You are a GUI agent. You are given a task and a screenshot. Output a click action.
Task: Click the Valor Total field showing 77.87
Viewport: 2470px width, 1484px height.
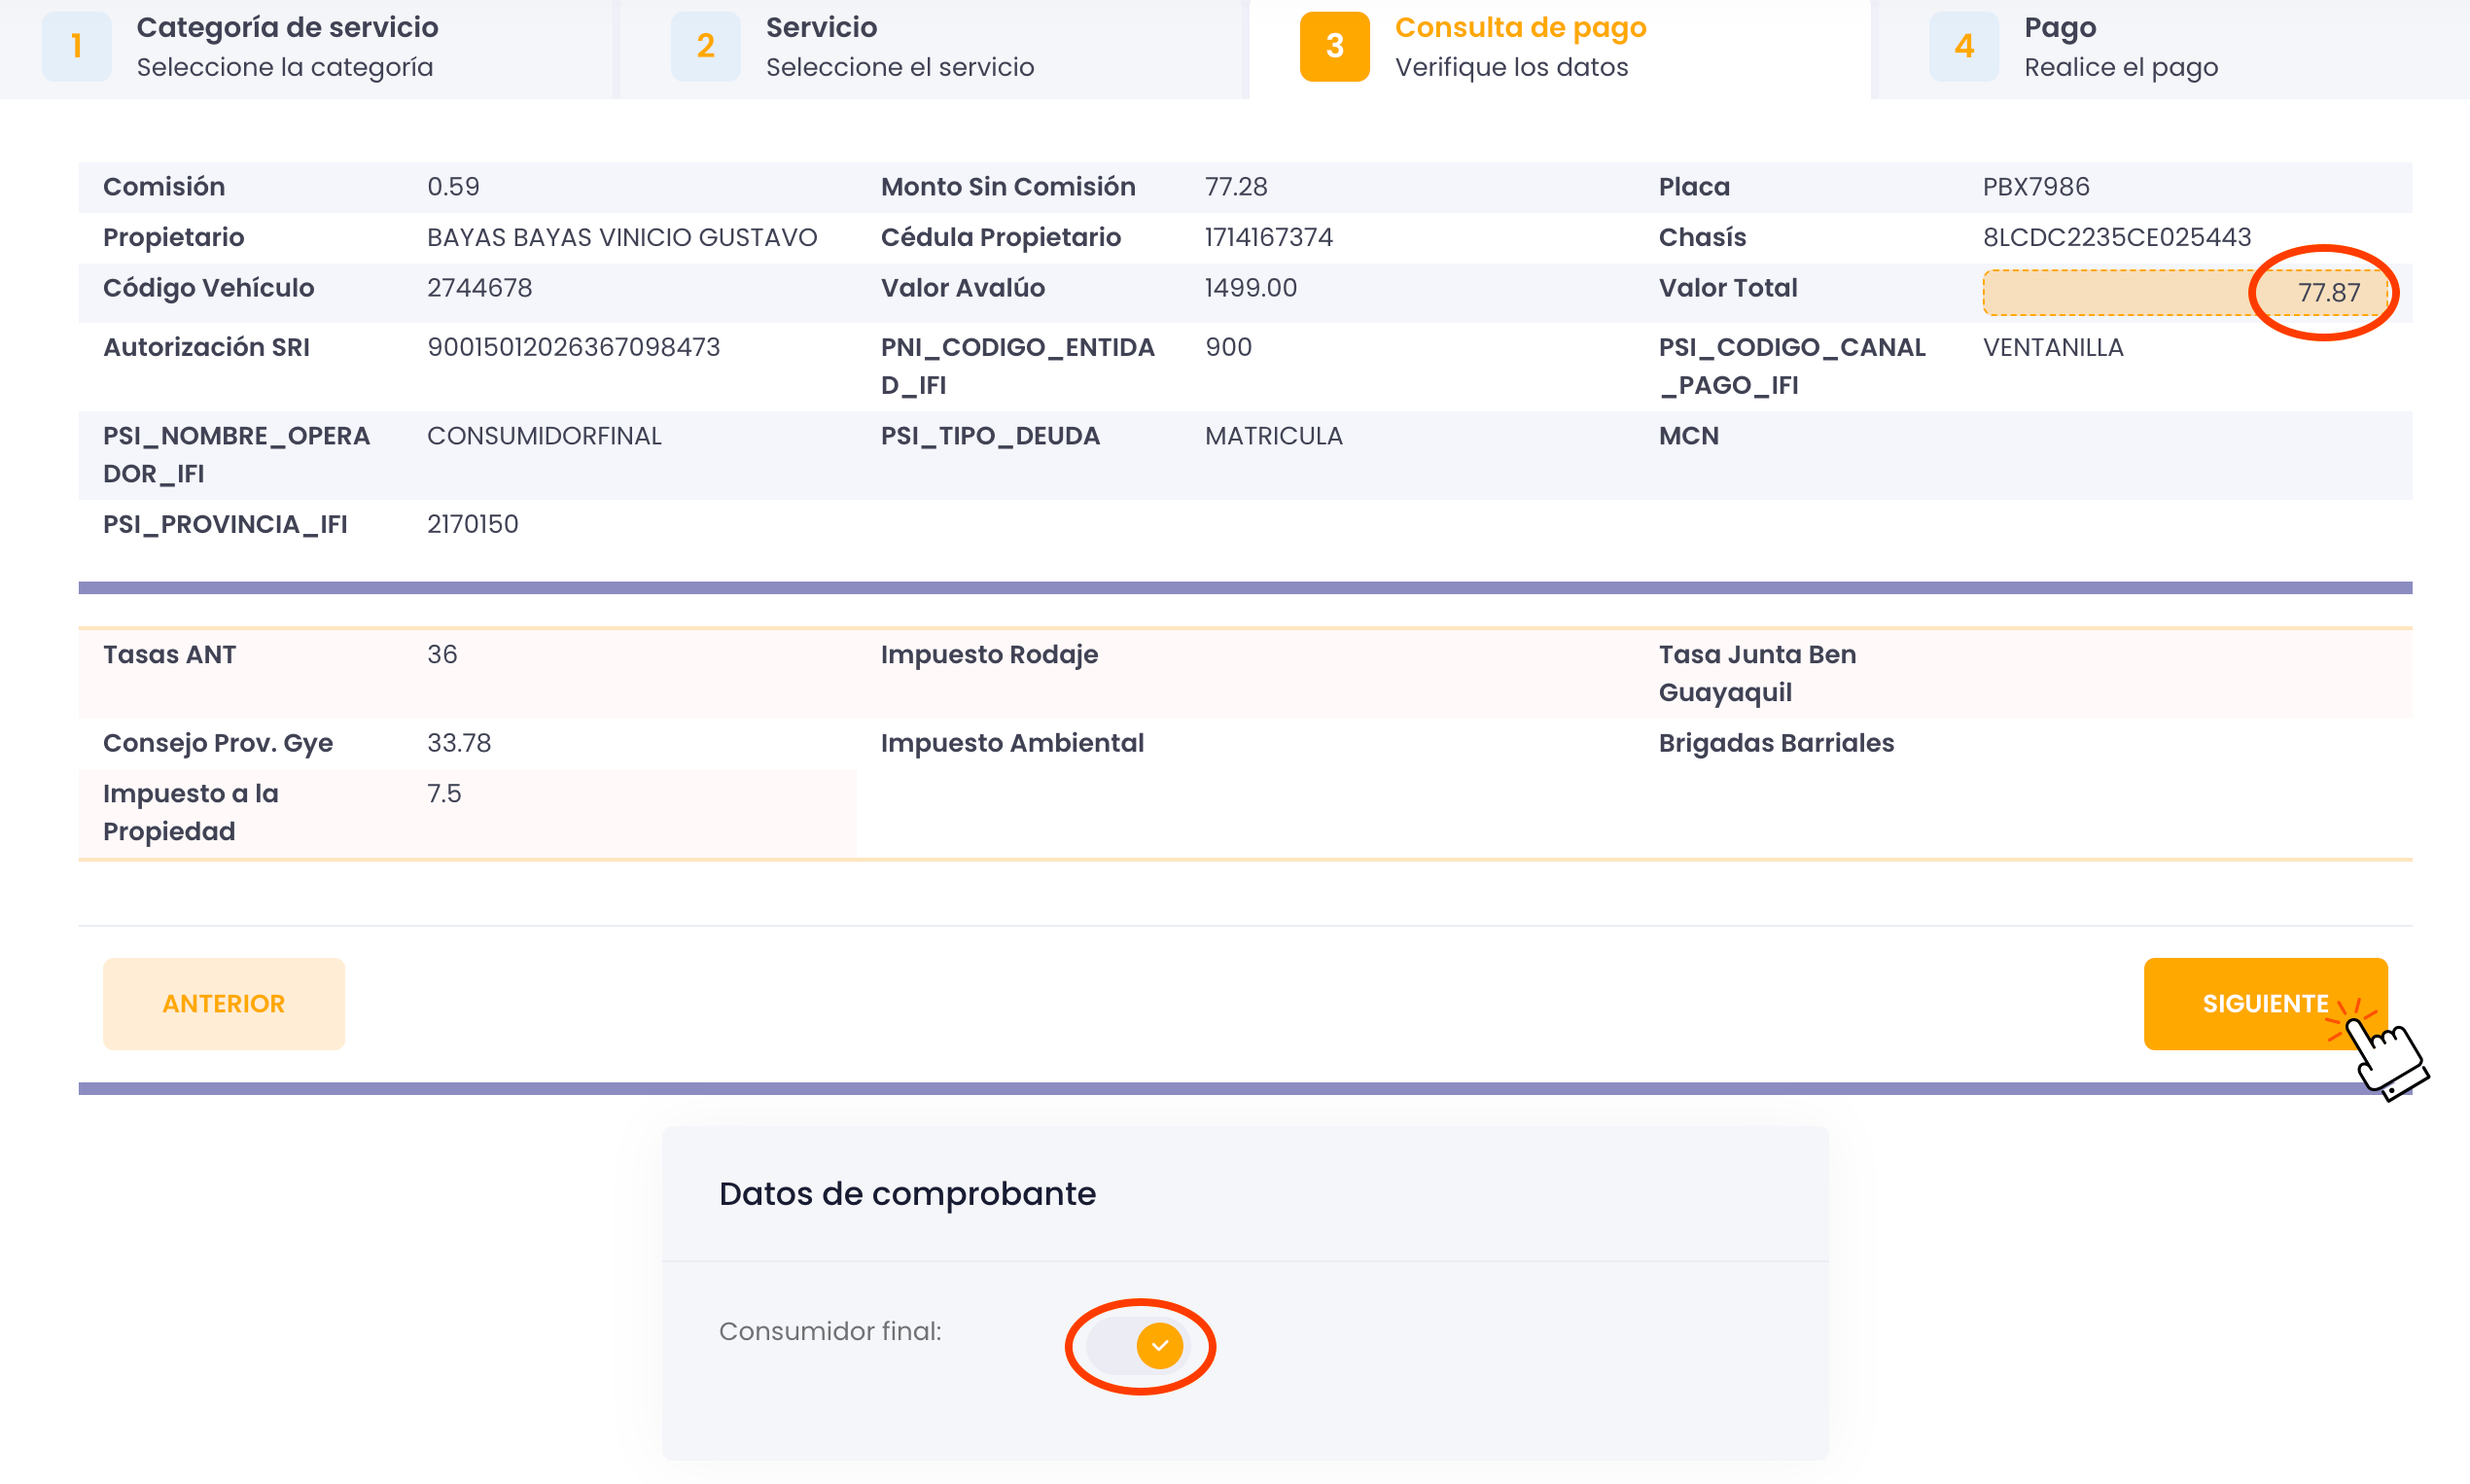[x=2186, y=292]
